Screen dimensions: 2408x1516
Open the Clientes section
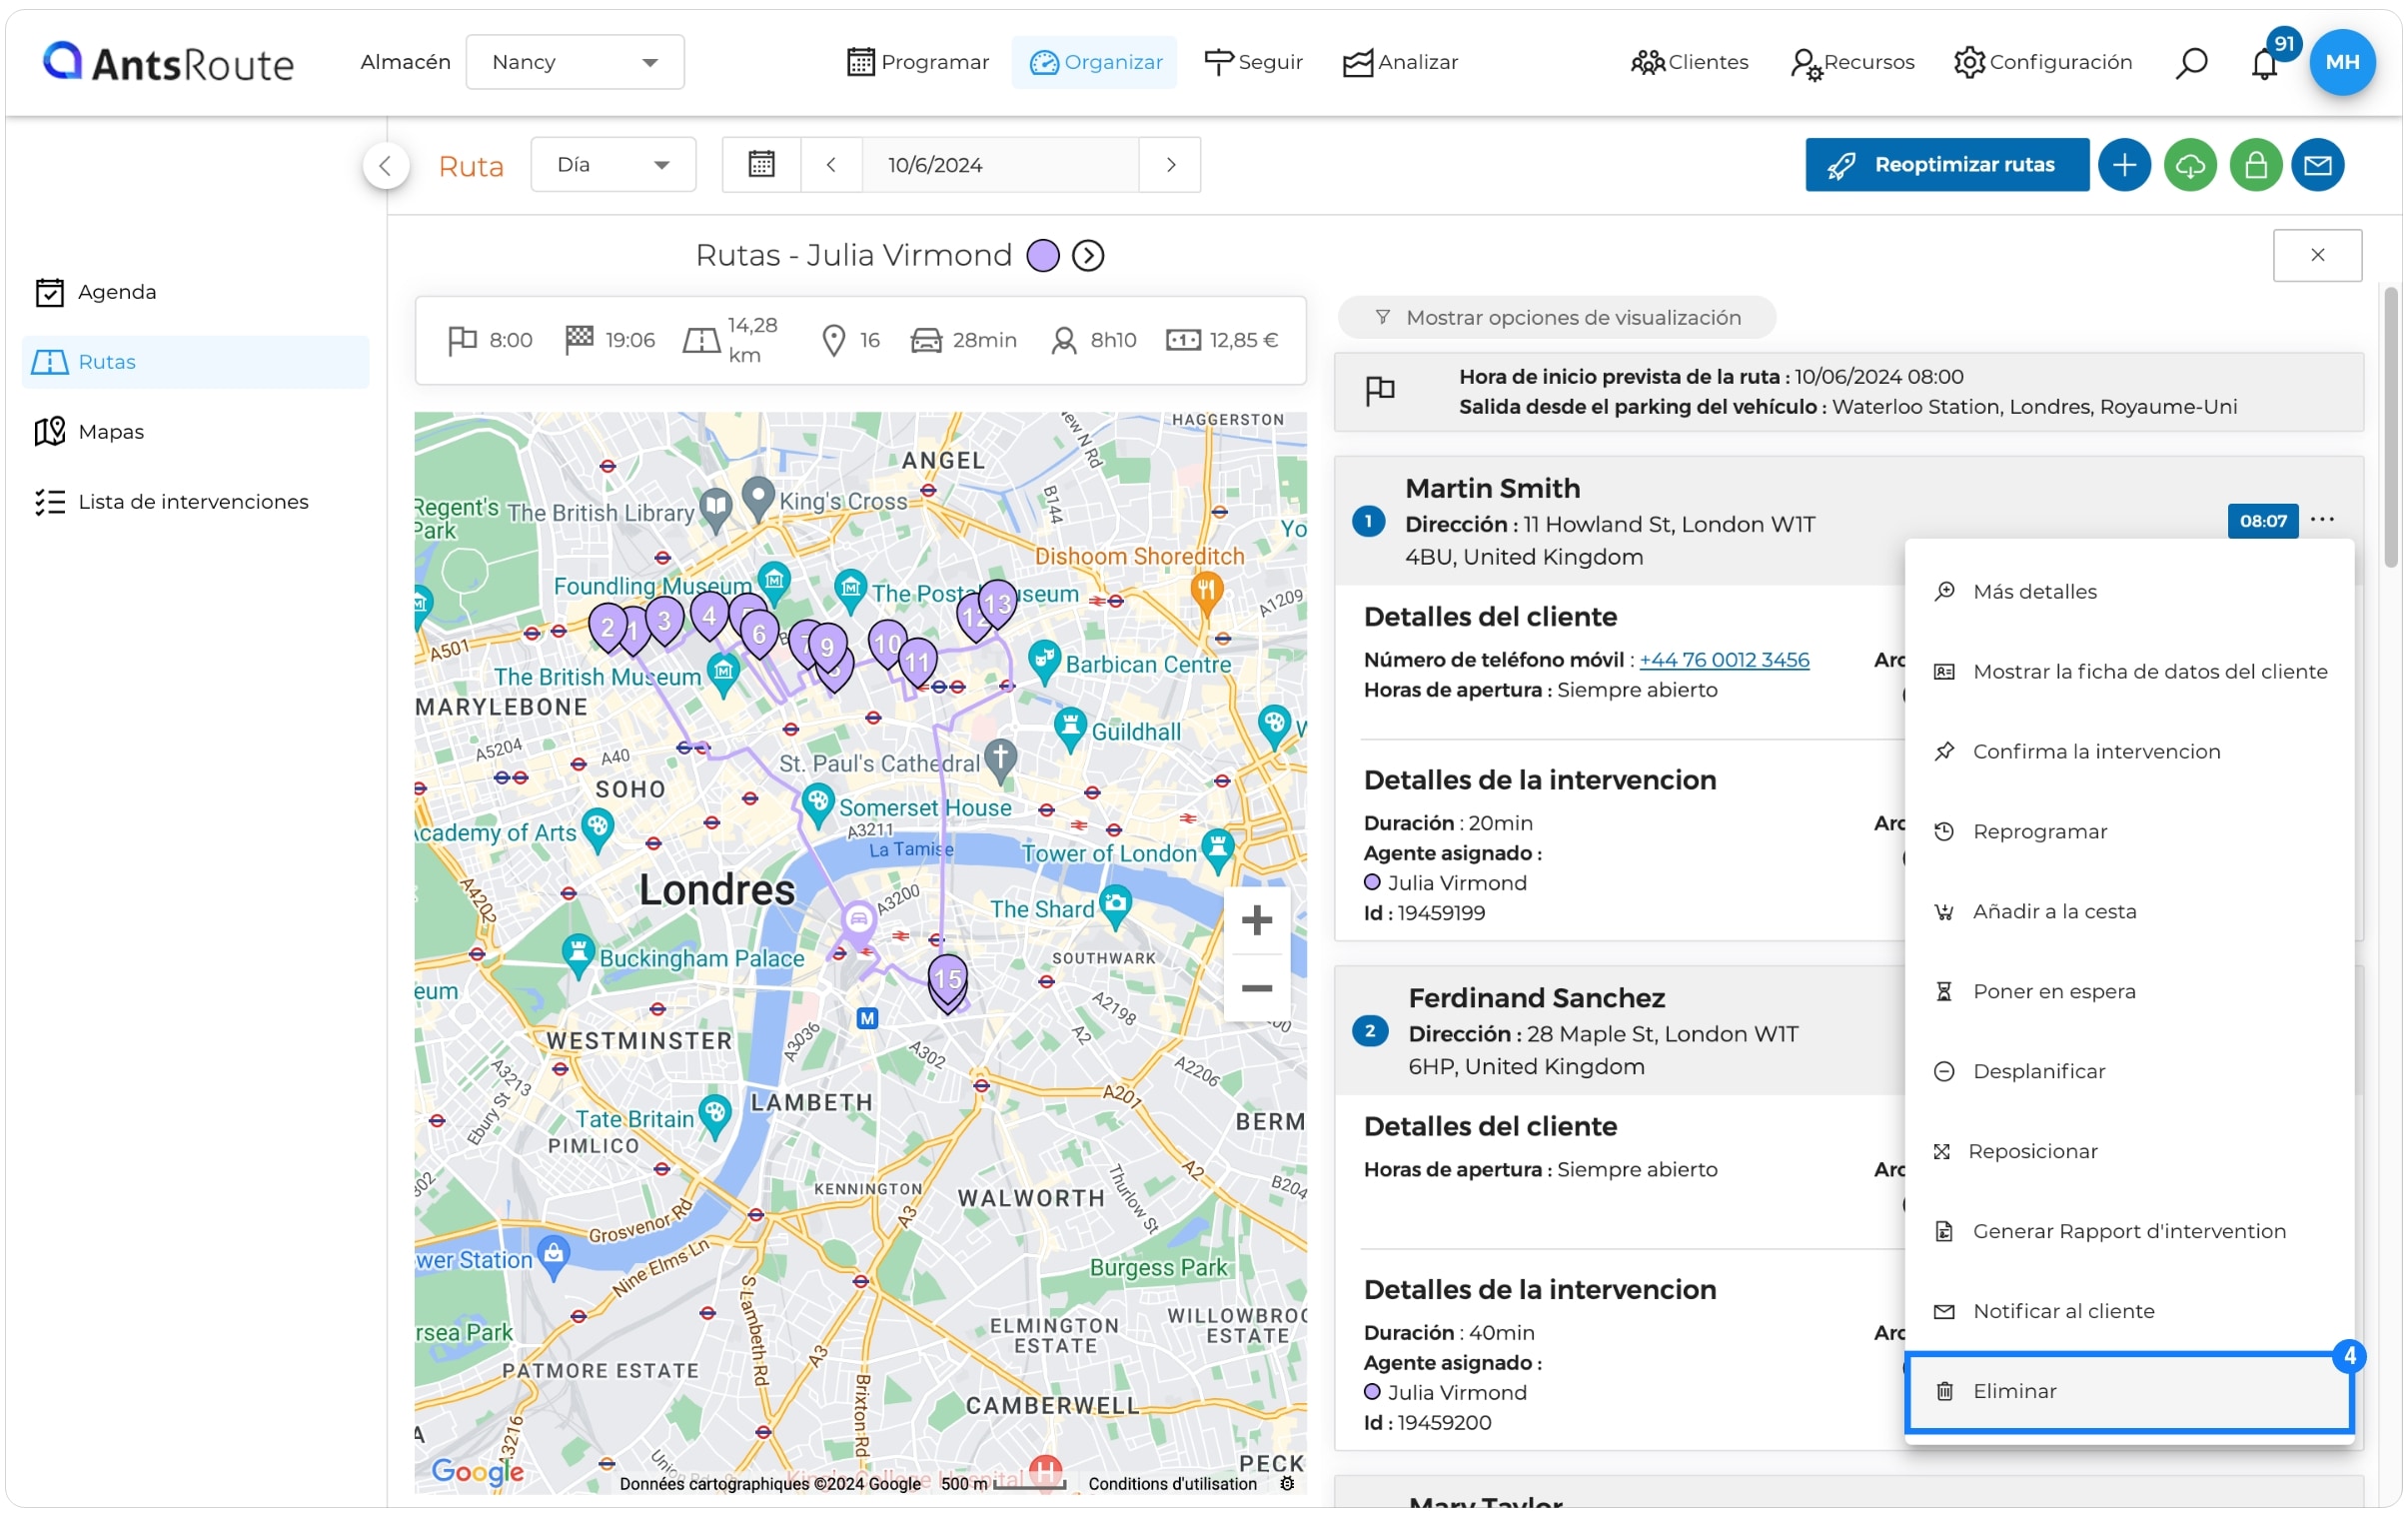(x=1689, y=62)
